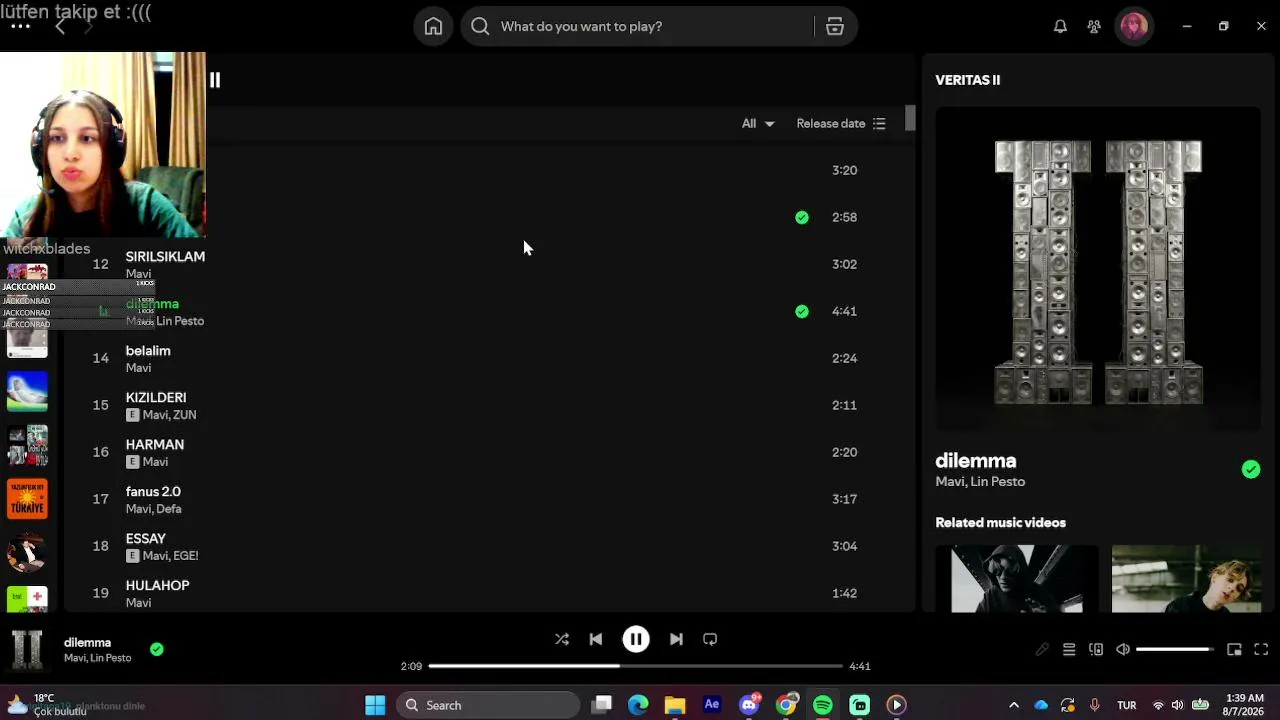Click the now-playing album art thumbnail
1280x720 pixels.
pyautogui.click(x=27, y=650)
